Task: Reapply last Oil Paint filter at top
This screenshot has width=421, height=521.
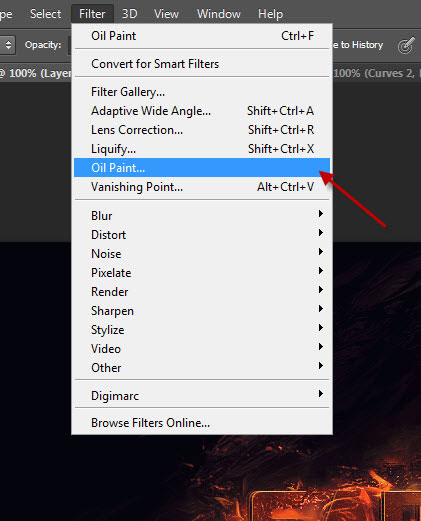Action: [202, 36]
